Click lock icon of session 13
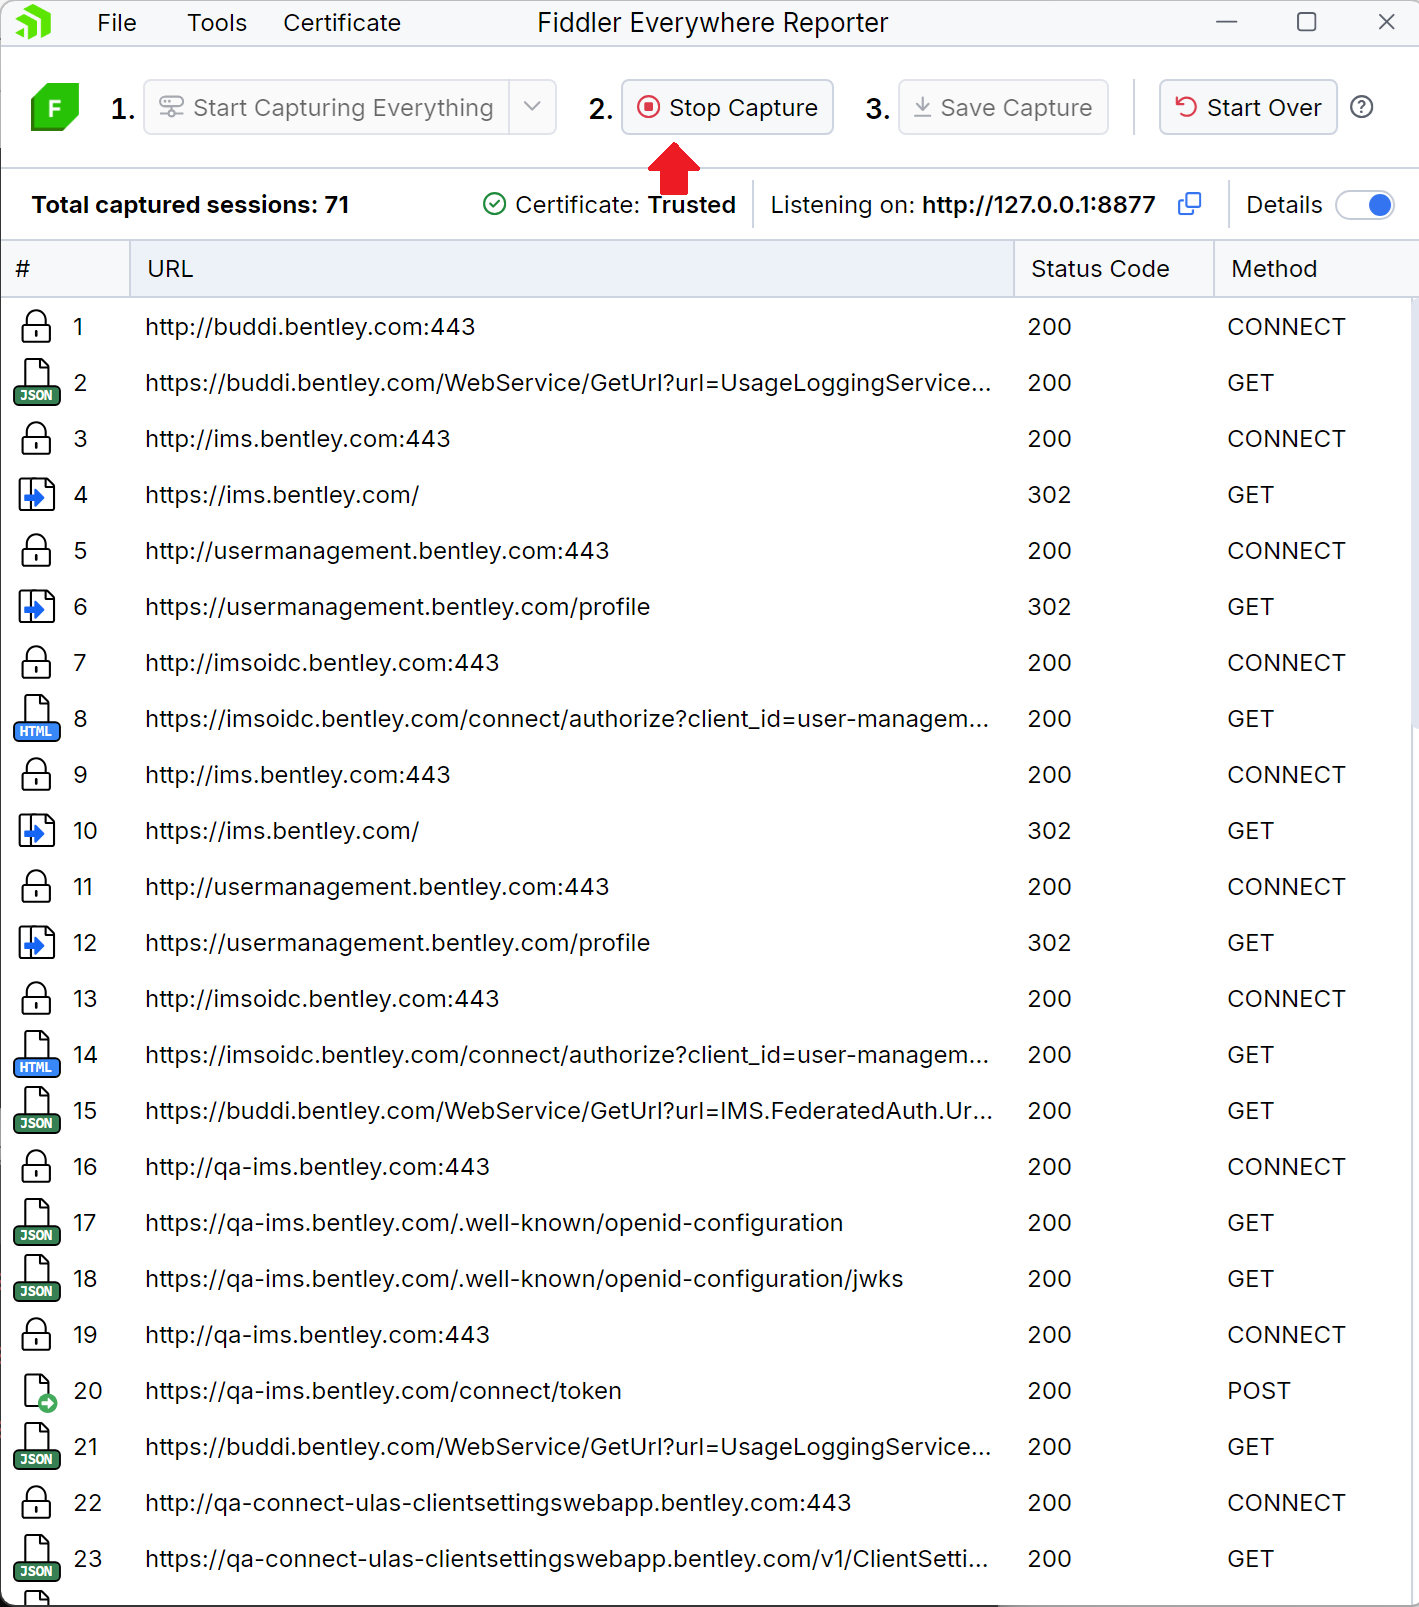Screen dimensions: 1419x1607 pos(37,999)
